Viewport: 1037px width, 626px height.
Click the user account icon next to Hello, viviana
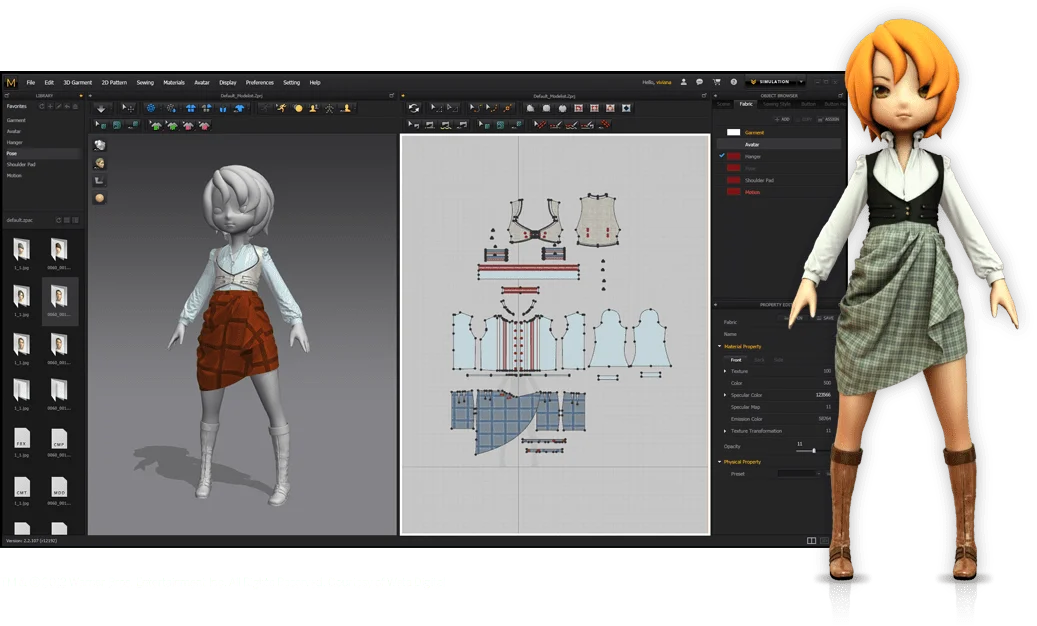685,81
